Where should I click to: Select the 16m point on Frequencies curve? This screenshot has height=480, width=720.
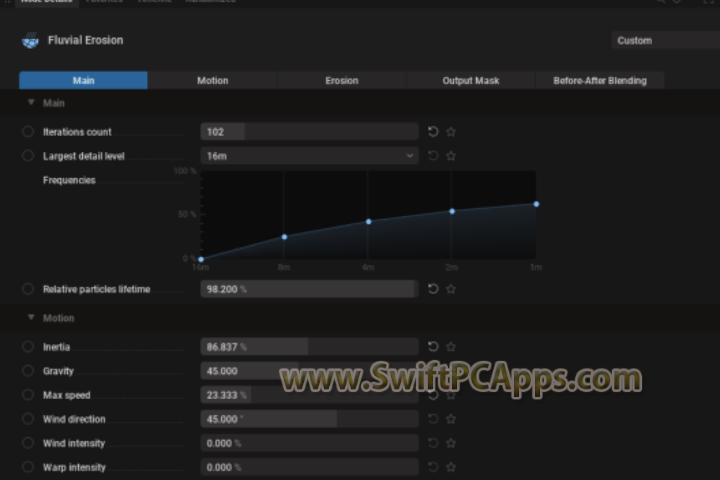pyautogui.click(x=201, y=259)
